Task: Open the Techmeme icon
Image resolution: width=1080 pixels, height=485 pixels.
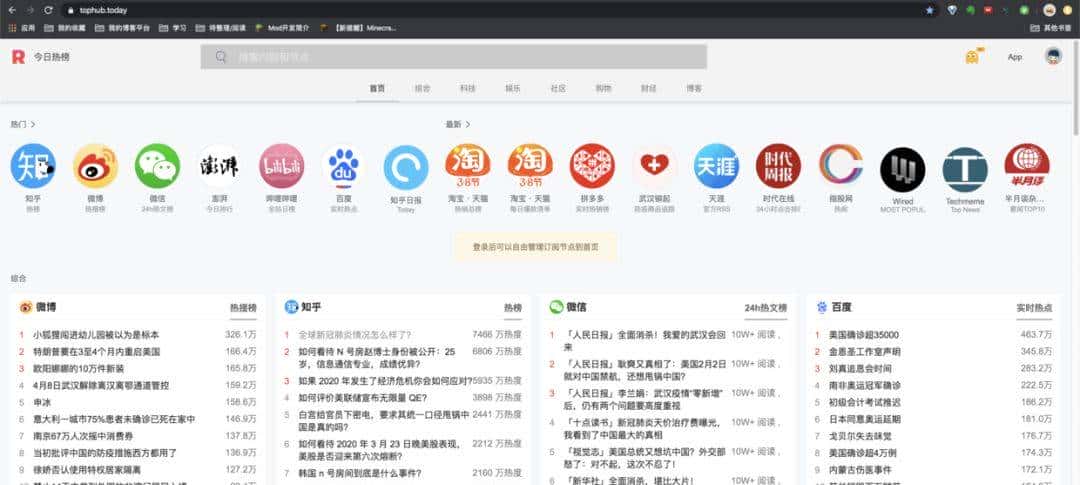Action: [965, 169]
